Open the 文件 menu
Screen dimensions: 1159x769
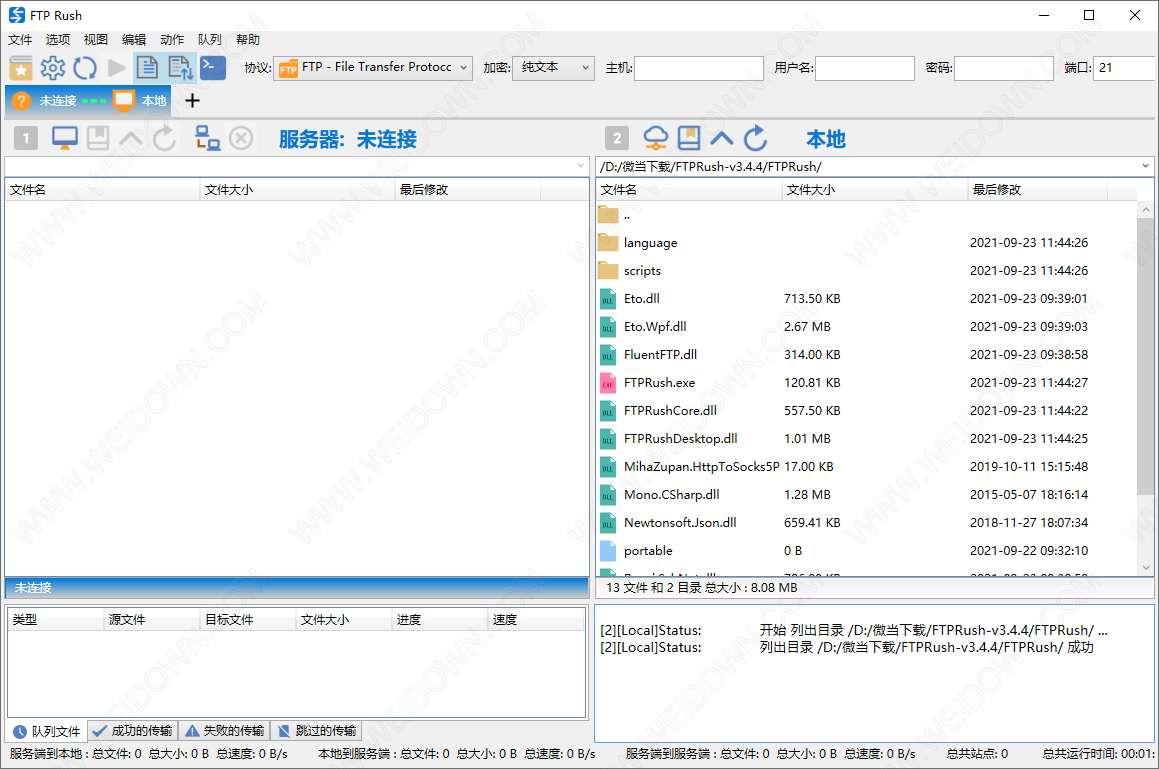click(x=20, y=39)
